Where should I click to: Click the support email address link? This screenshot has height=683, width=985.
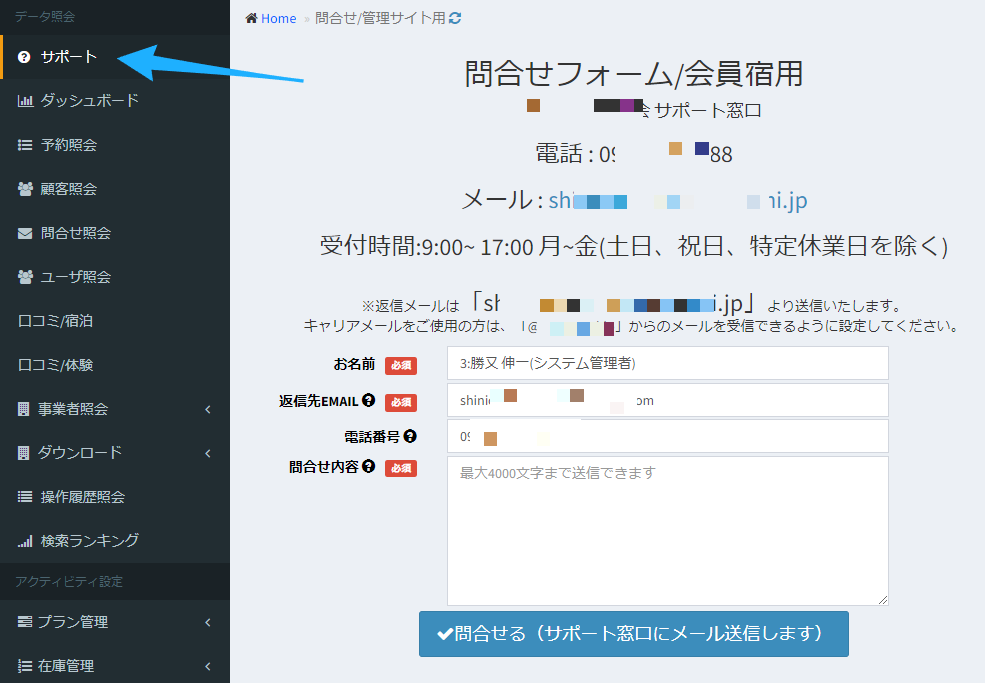[678, 200]
